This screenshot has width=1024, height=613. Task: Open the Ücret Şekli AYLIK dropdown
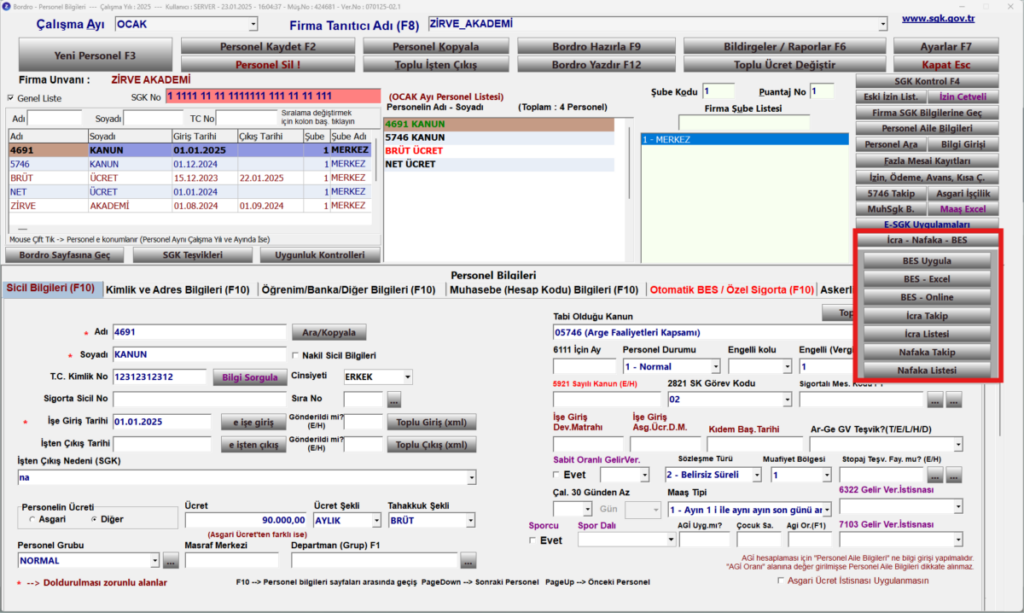(x=376, y=521)
